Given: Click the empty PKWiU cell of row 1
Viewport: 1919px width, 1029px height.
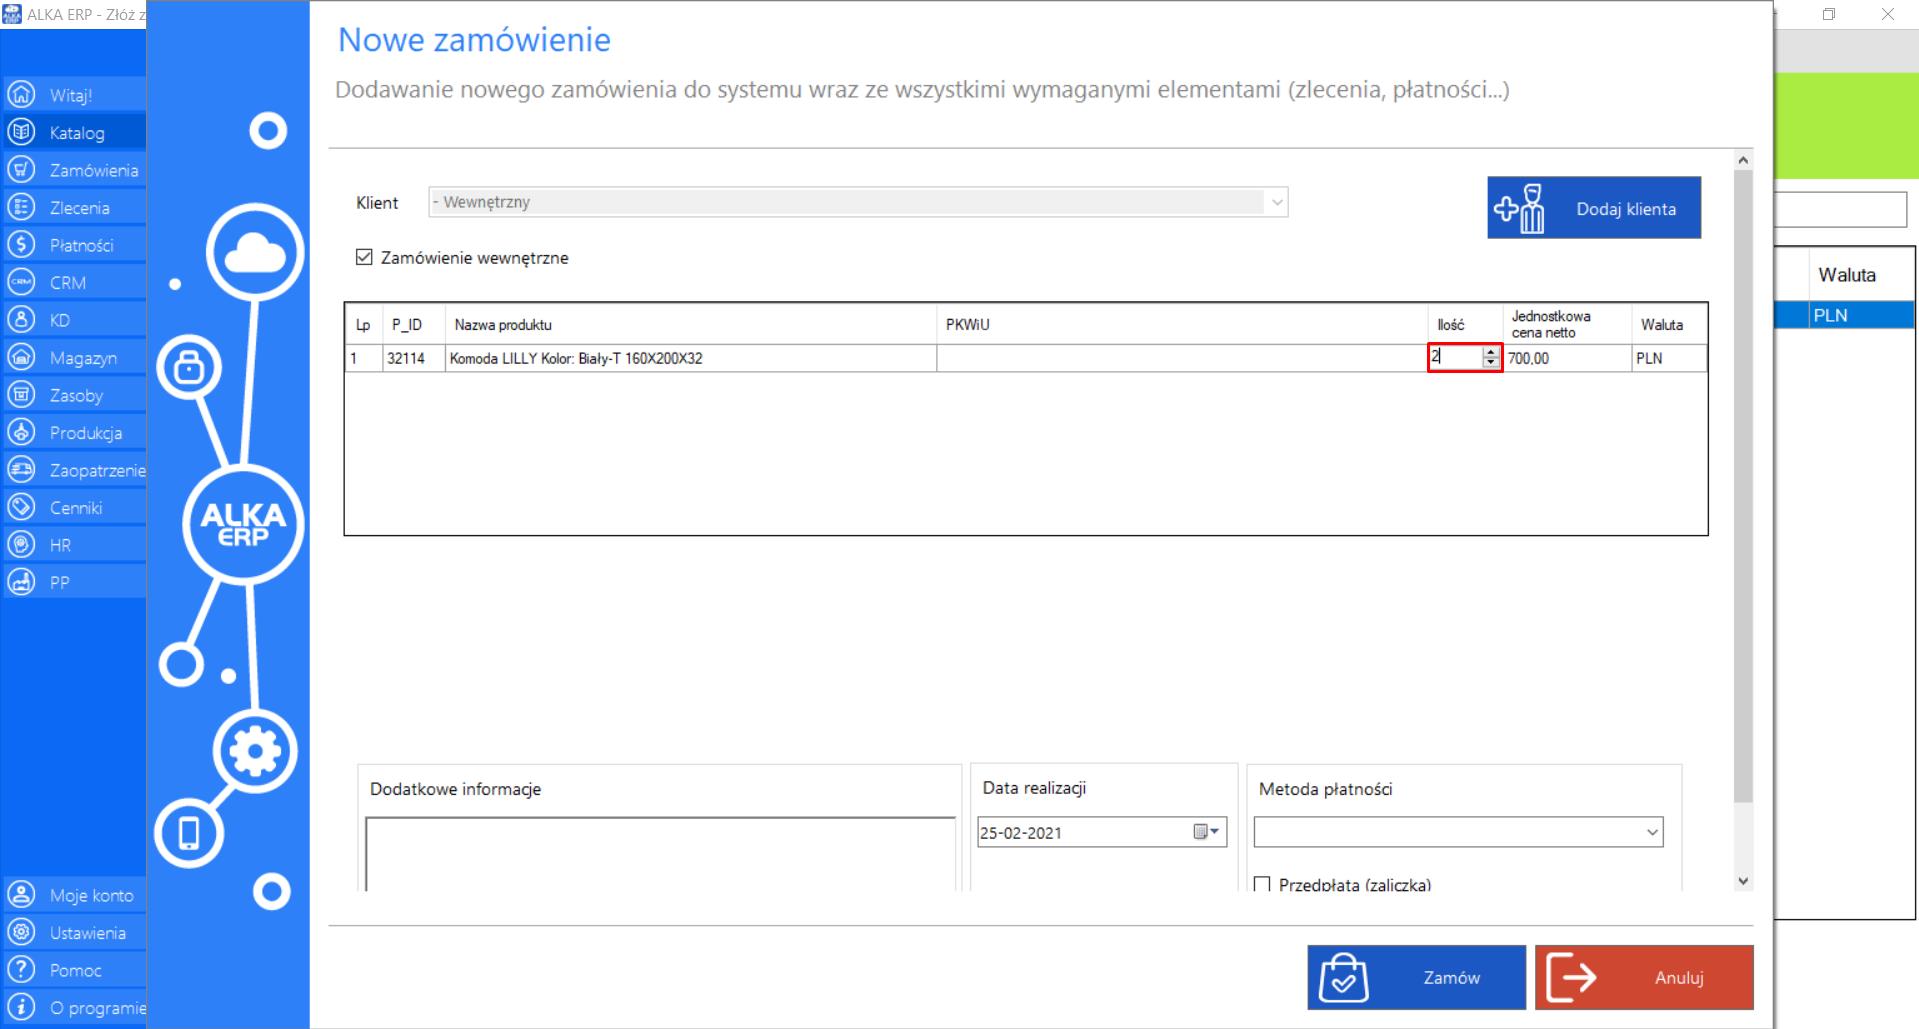Looking at the screenshot, I should [x=1182, y=358].
